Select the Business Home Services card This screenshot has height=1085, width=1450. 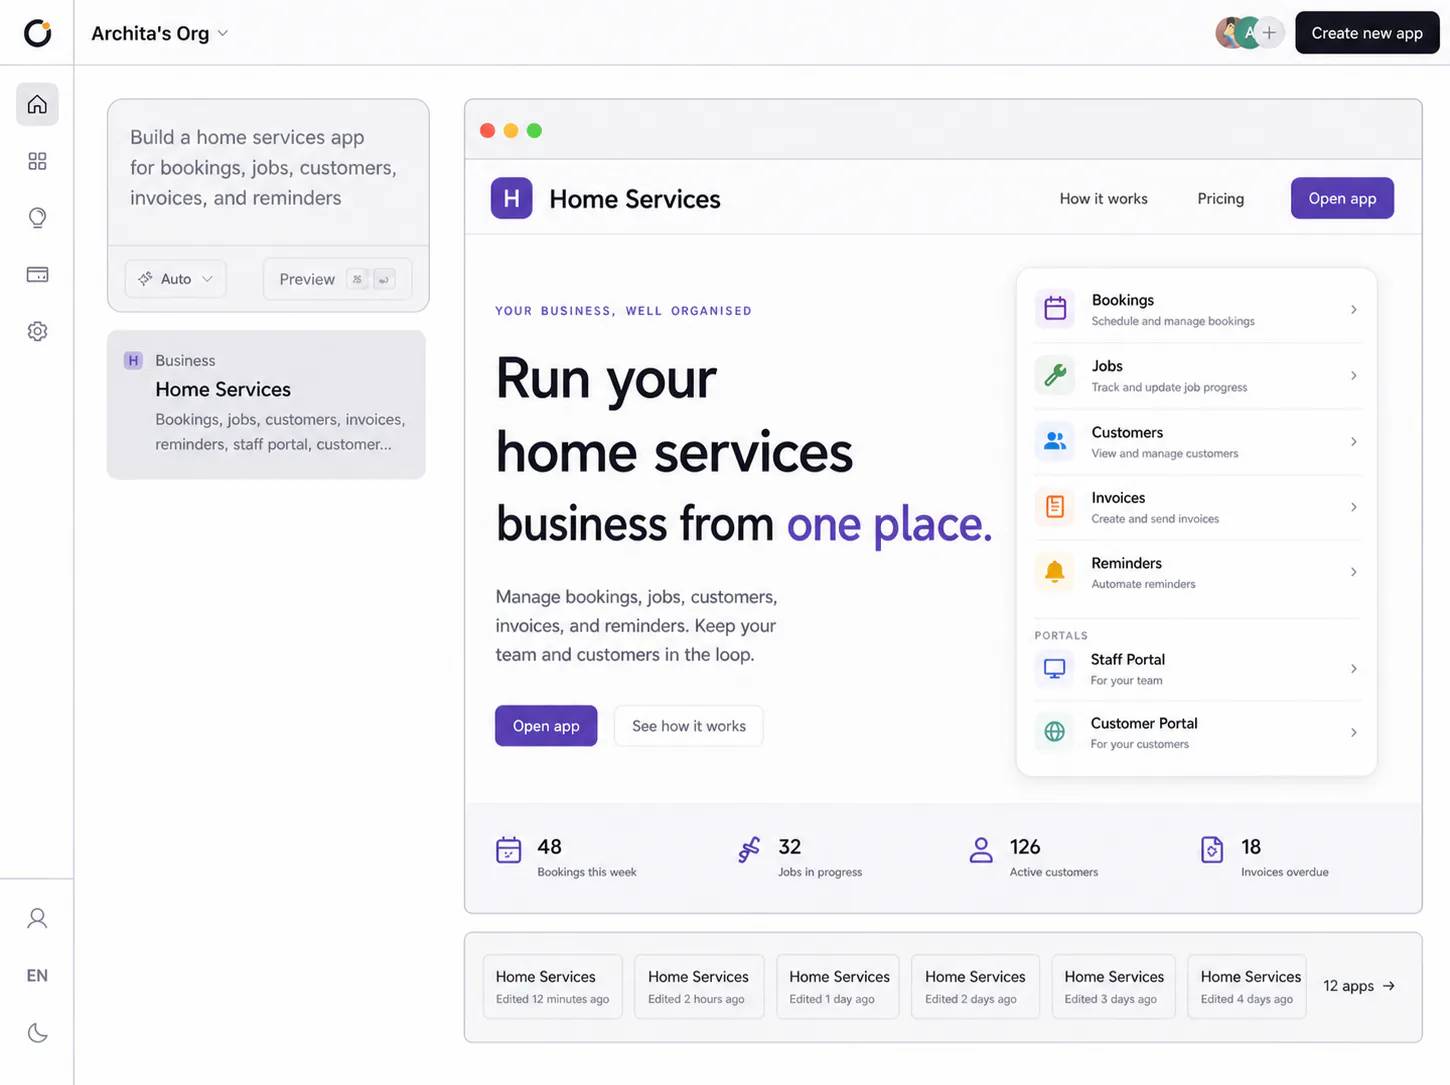[x=266, y=404]
